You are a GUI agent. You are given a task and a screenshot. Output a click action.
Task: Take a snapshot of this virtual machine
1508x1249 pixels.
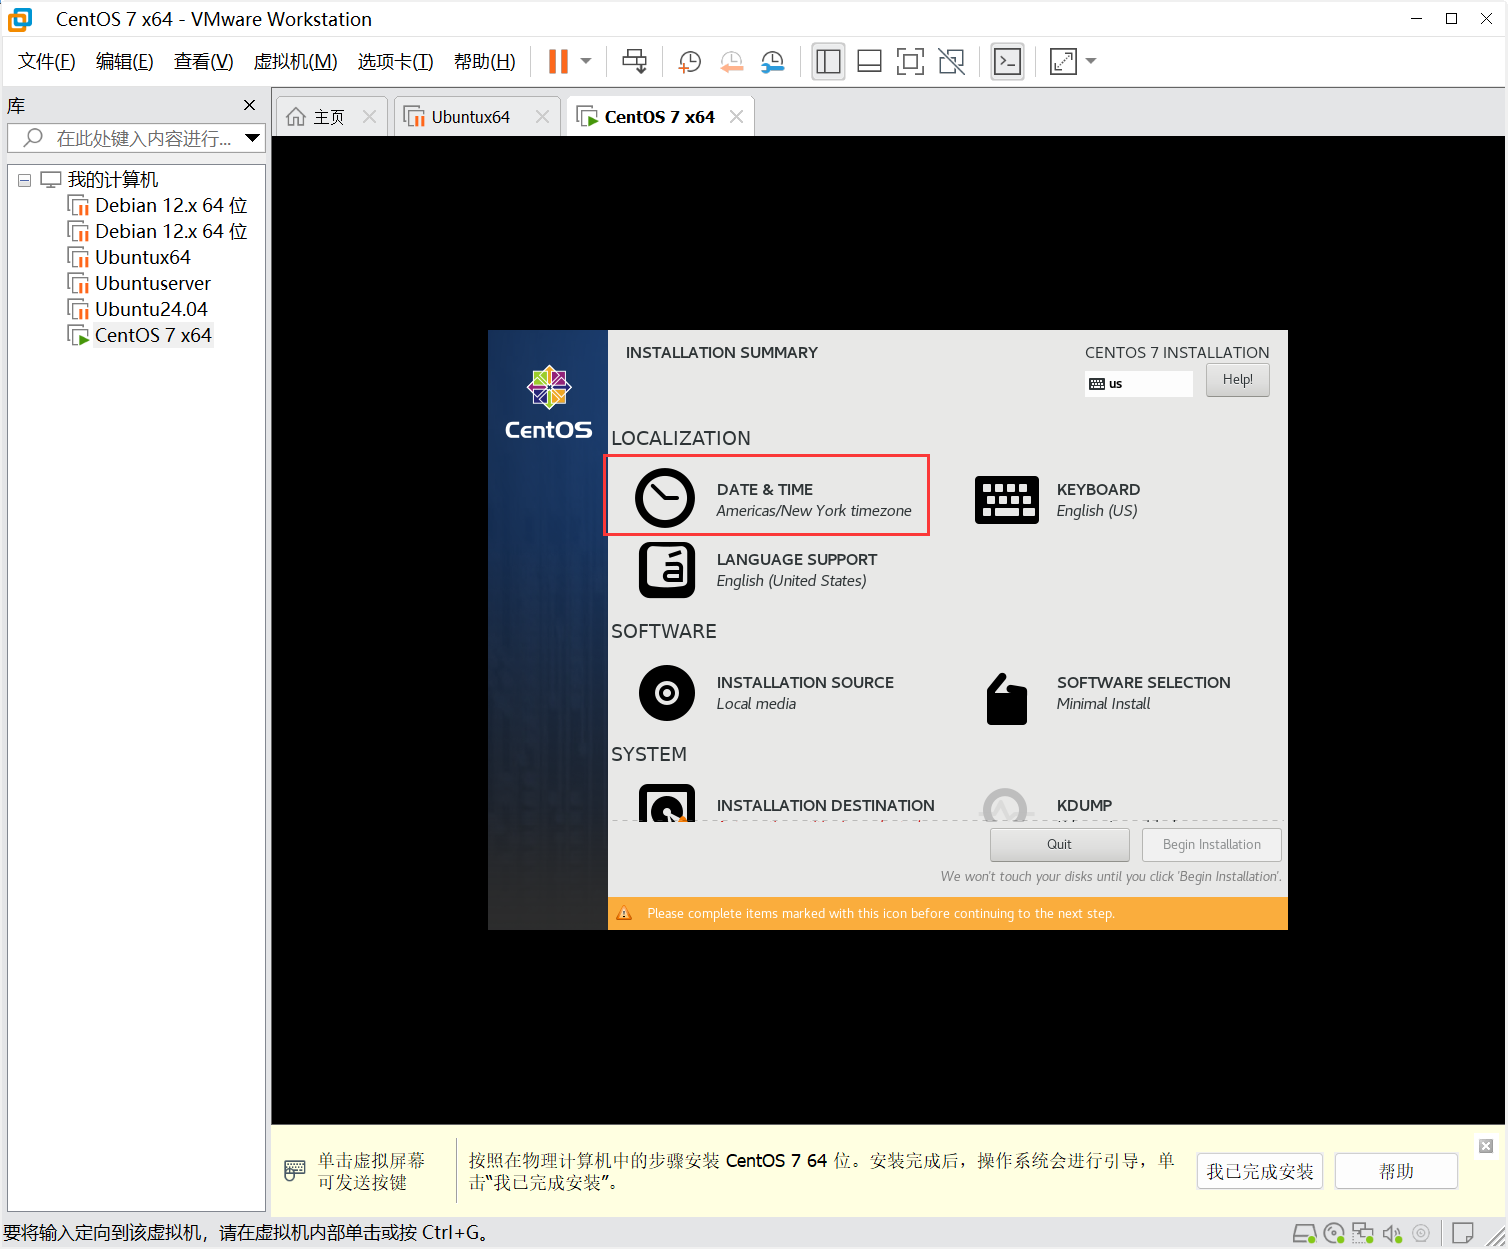pyautogui.click(x=689, y=62)
